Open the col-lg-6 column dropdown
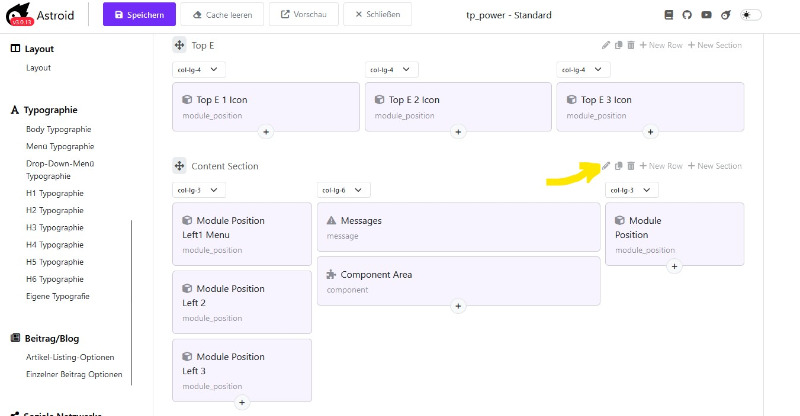The height and width of the screenshot is (416, 800). pyautogui.click(x=343, y=190)
